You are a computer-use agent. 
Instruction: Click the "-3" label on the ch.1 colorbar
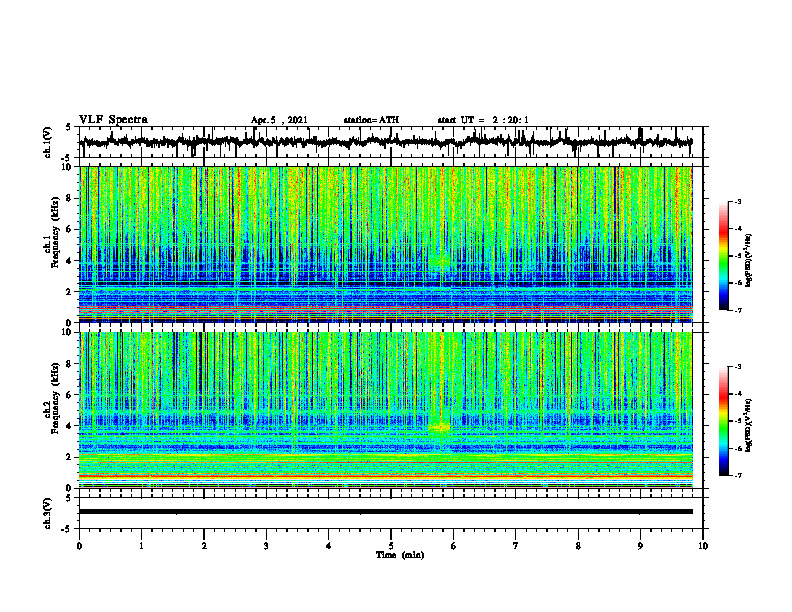point(738,202)
